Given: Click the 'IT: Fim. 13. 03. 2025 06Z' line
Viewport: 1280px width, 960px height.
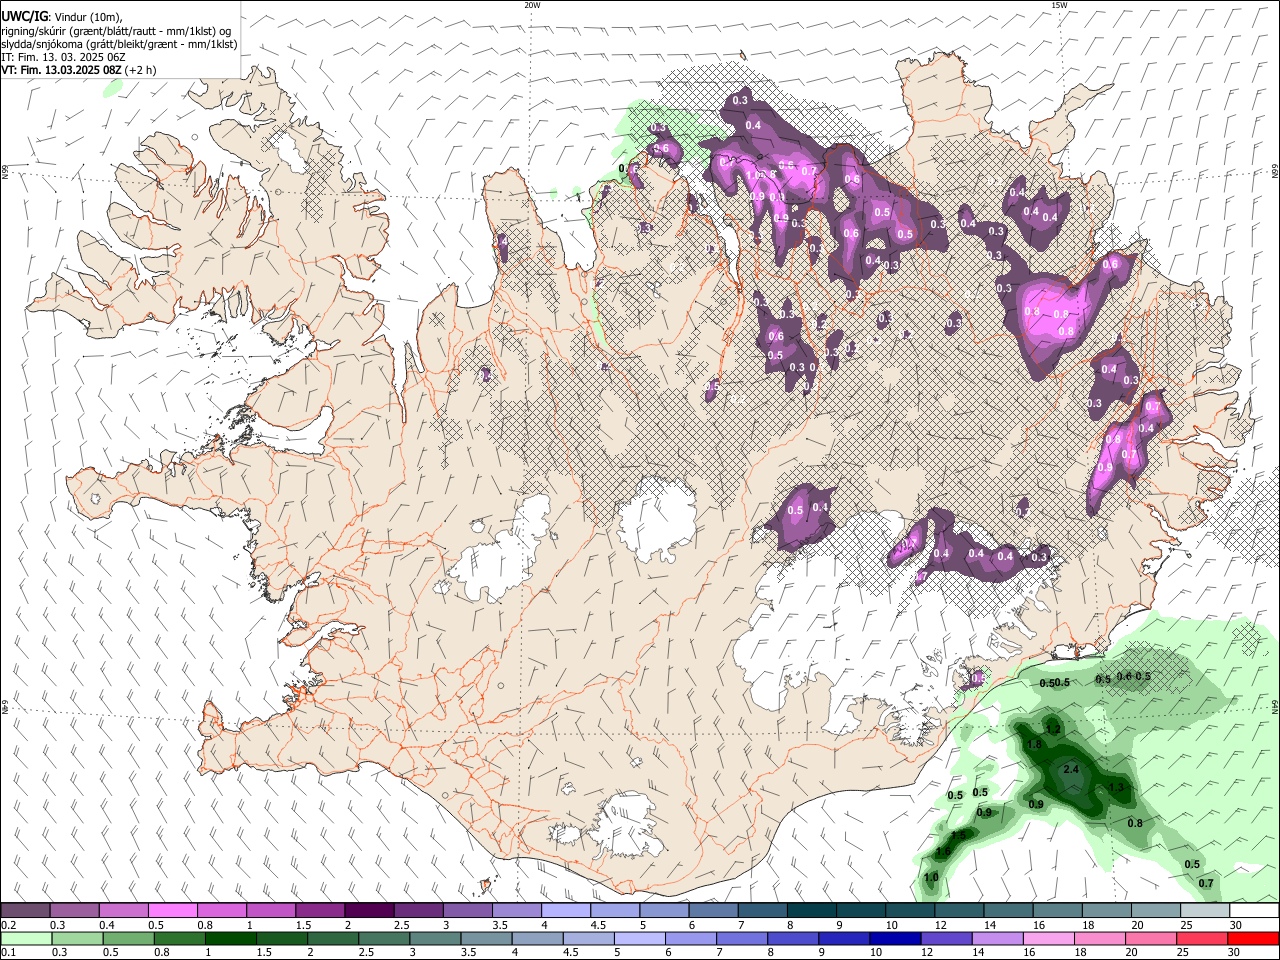Looking at the screenshot, I should 63,57.
